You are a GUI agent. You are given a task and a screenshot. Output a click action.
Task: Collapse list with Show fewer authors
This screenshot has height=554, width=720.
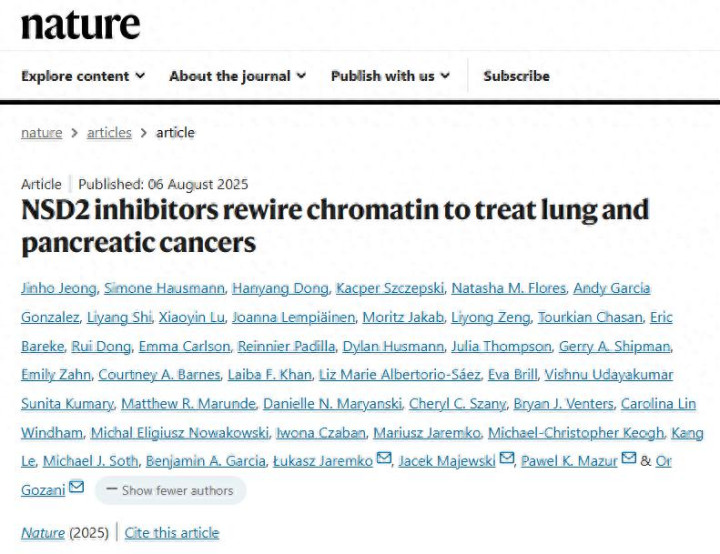[170, 491]
